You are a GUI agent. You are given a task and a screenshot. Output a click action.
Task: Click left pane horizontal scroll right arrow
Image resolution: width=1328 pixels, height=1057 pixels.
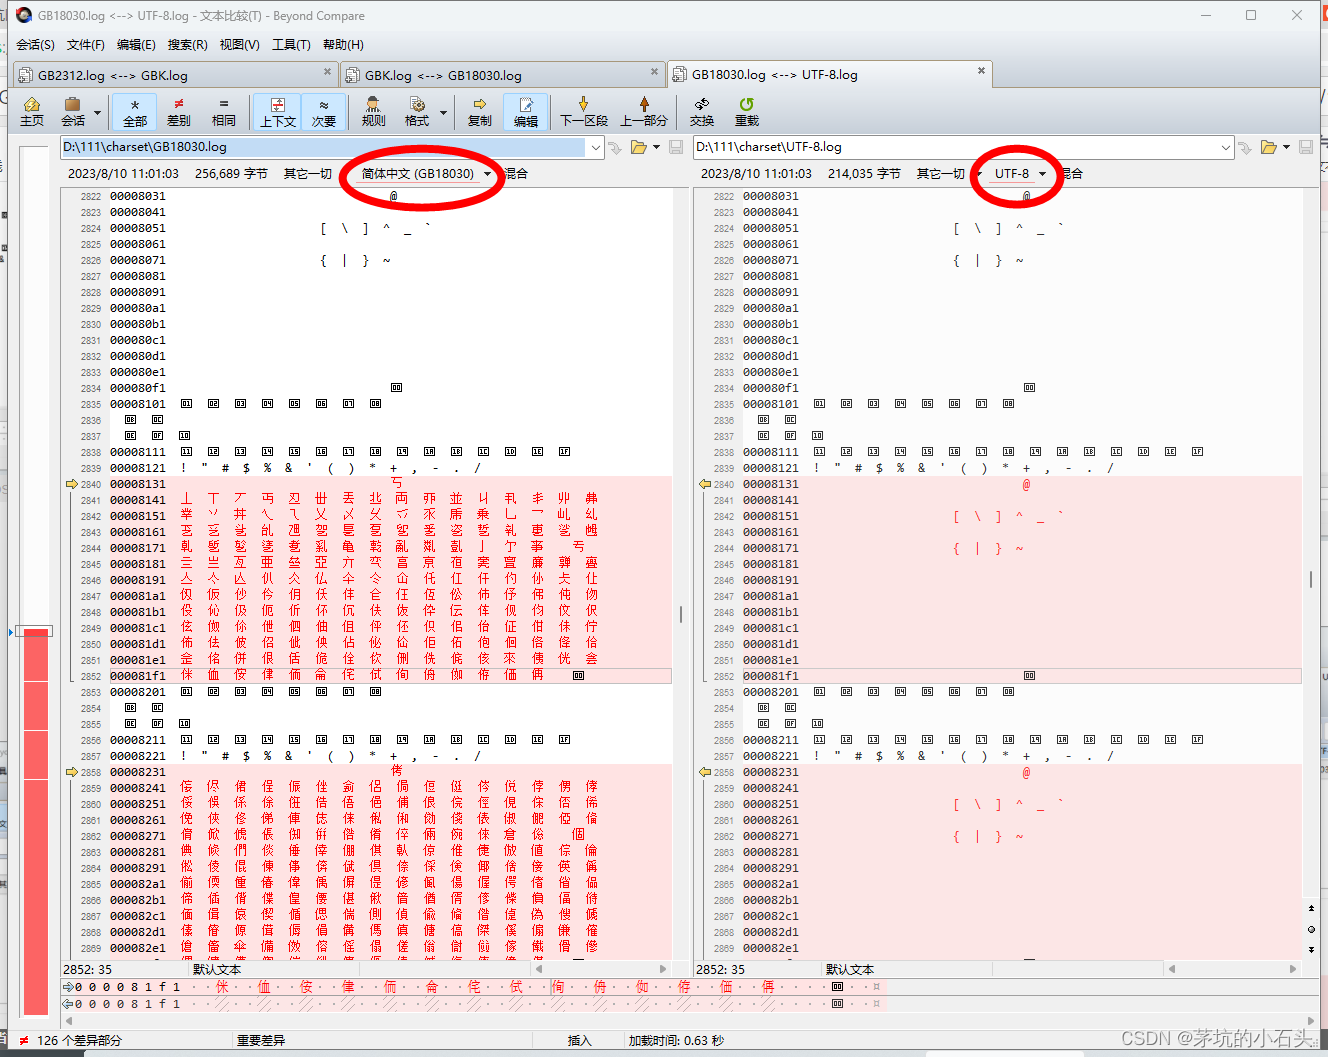[662, 969]
